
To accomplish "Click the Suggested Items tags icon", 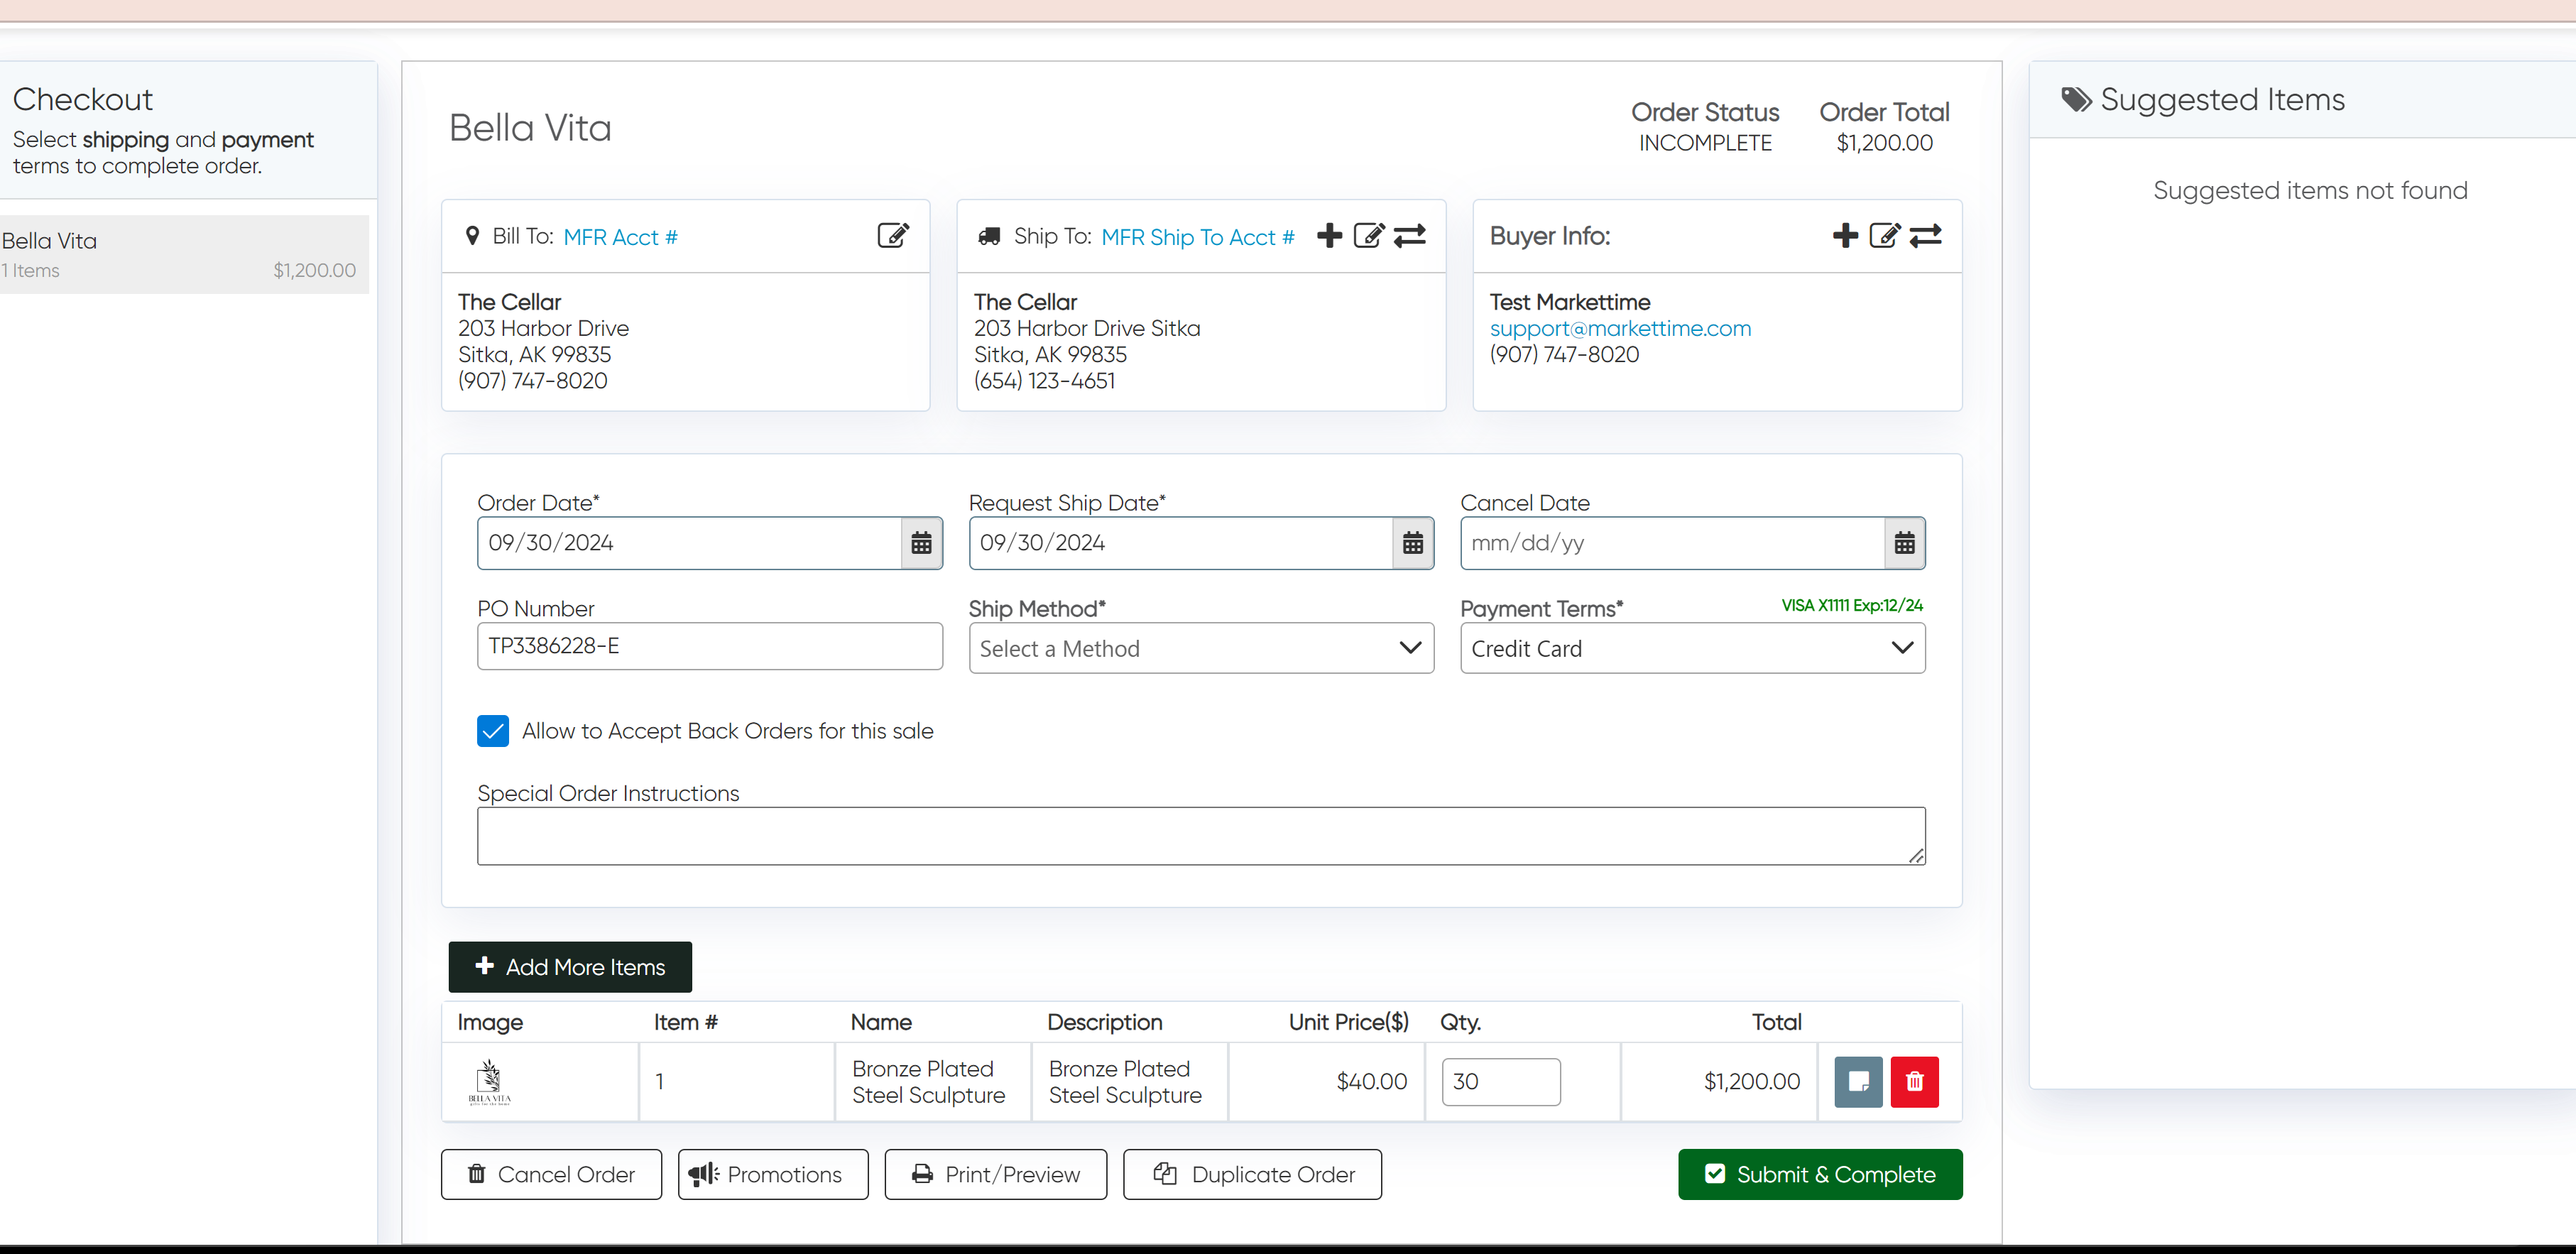I will pyautogui.click(x=2077, y=99).
